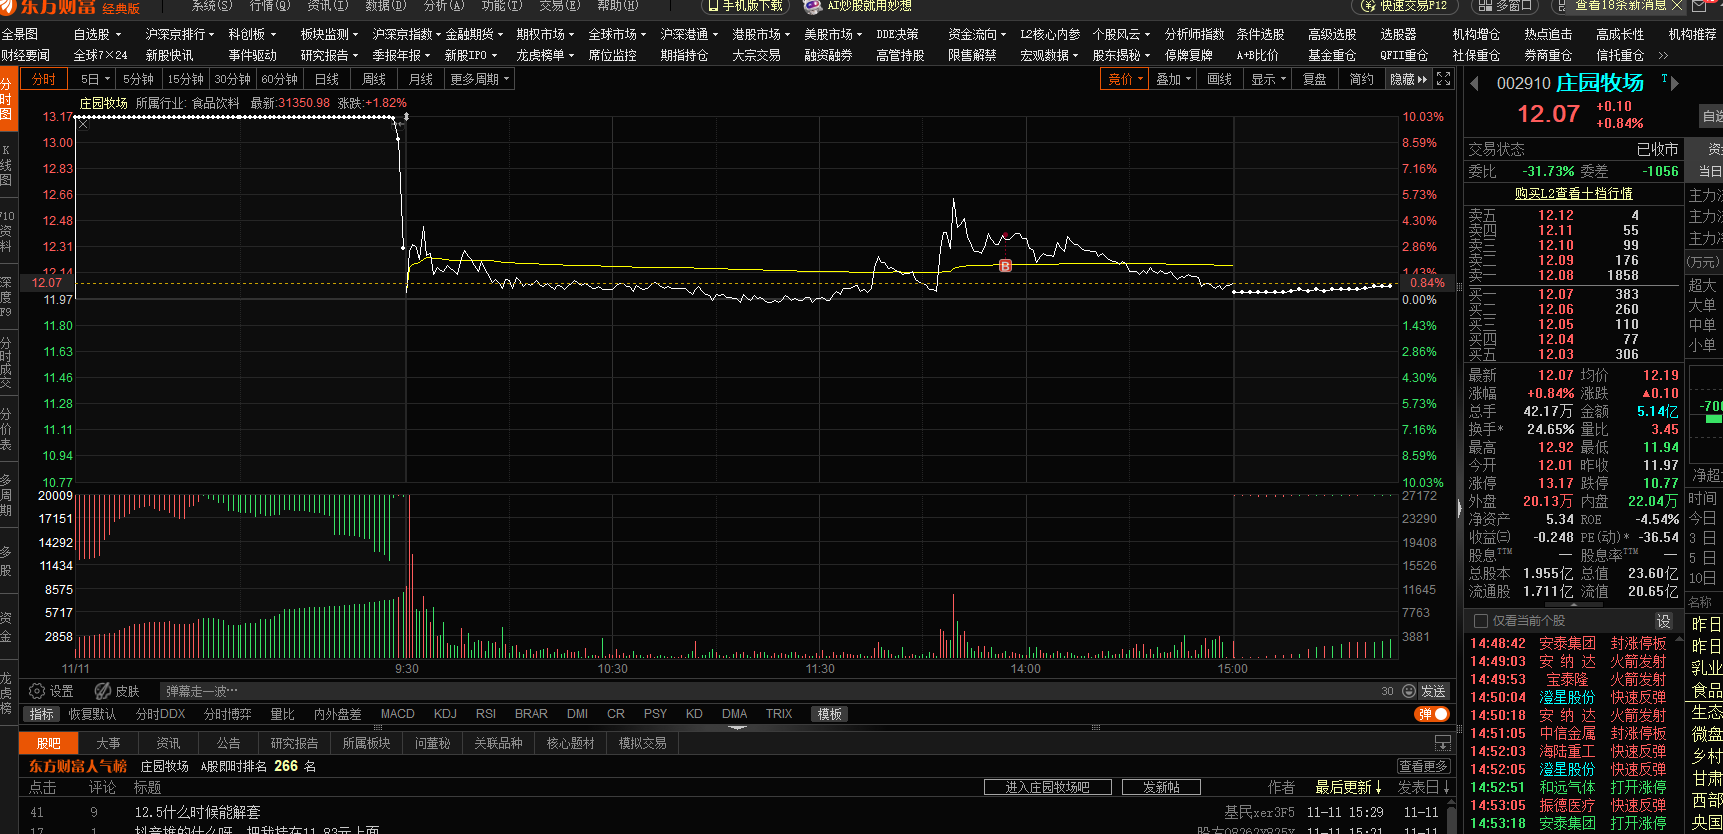Select the MACD indicator
The height and width of the screenshot is (834, 1723).
(x=397, y=714)
